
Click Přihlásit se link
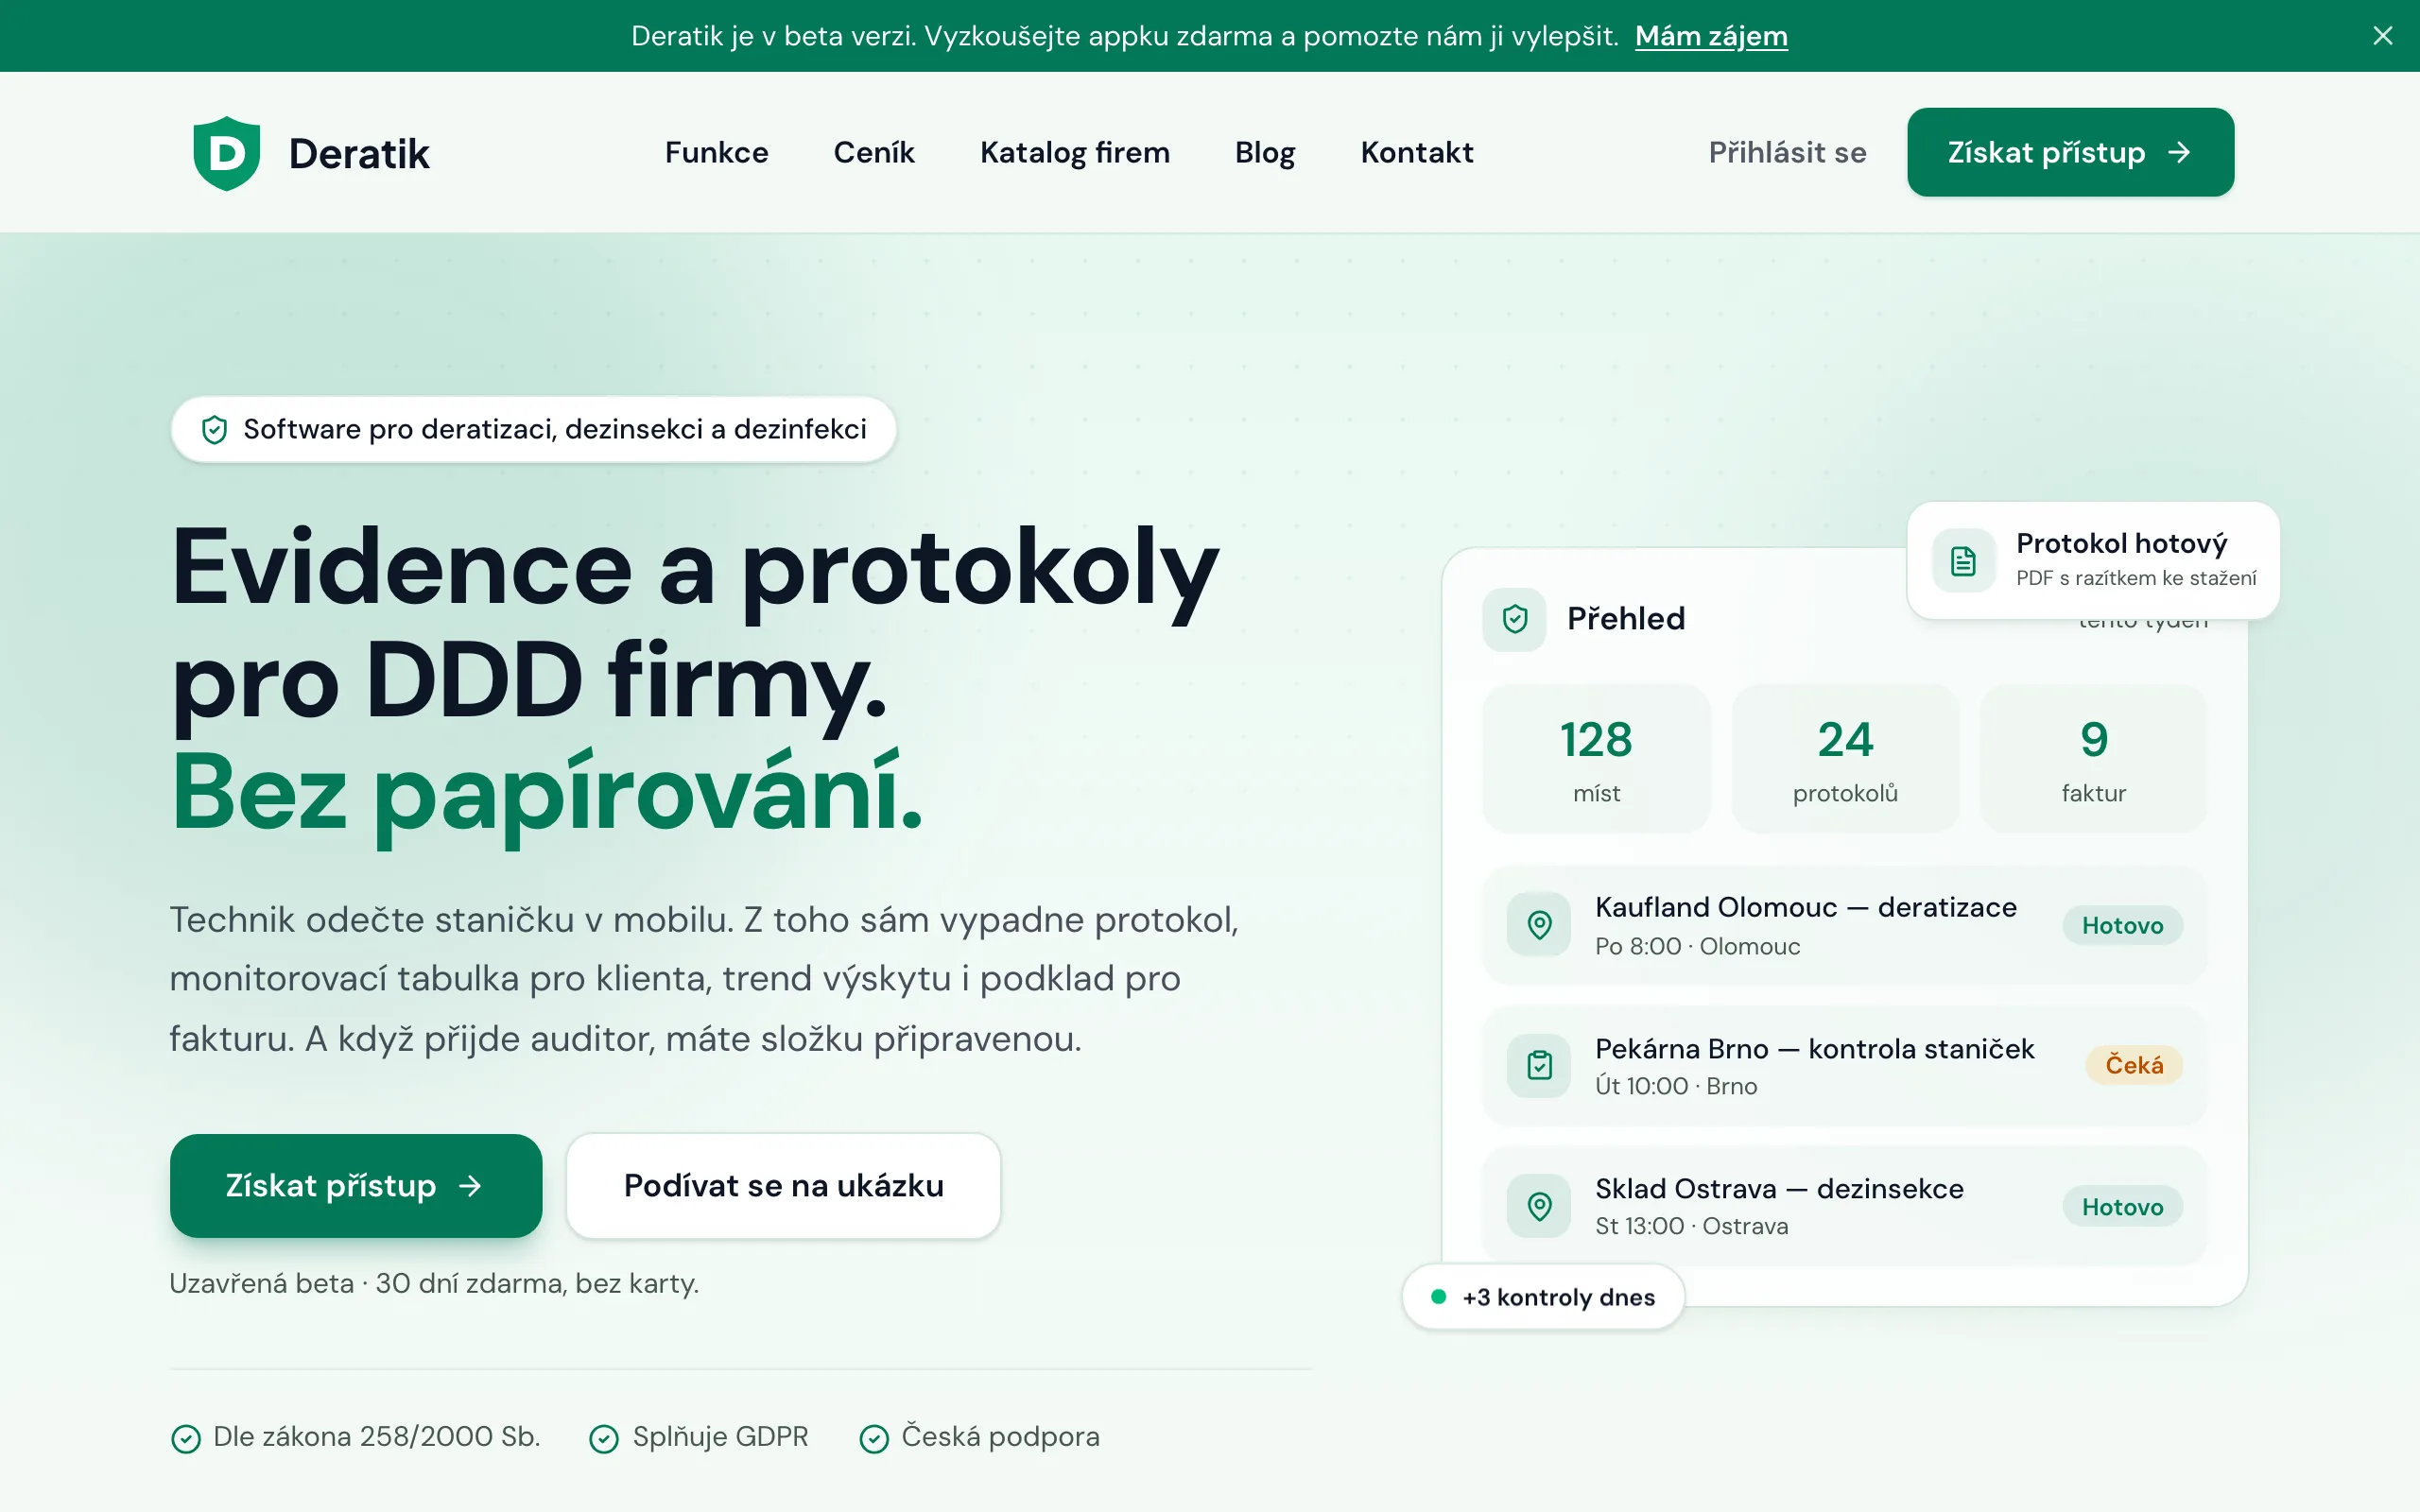tap(1787, 152)
